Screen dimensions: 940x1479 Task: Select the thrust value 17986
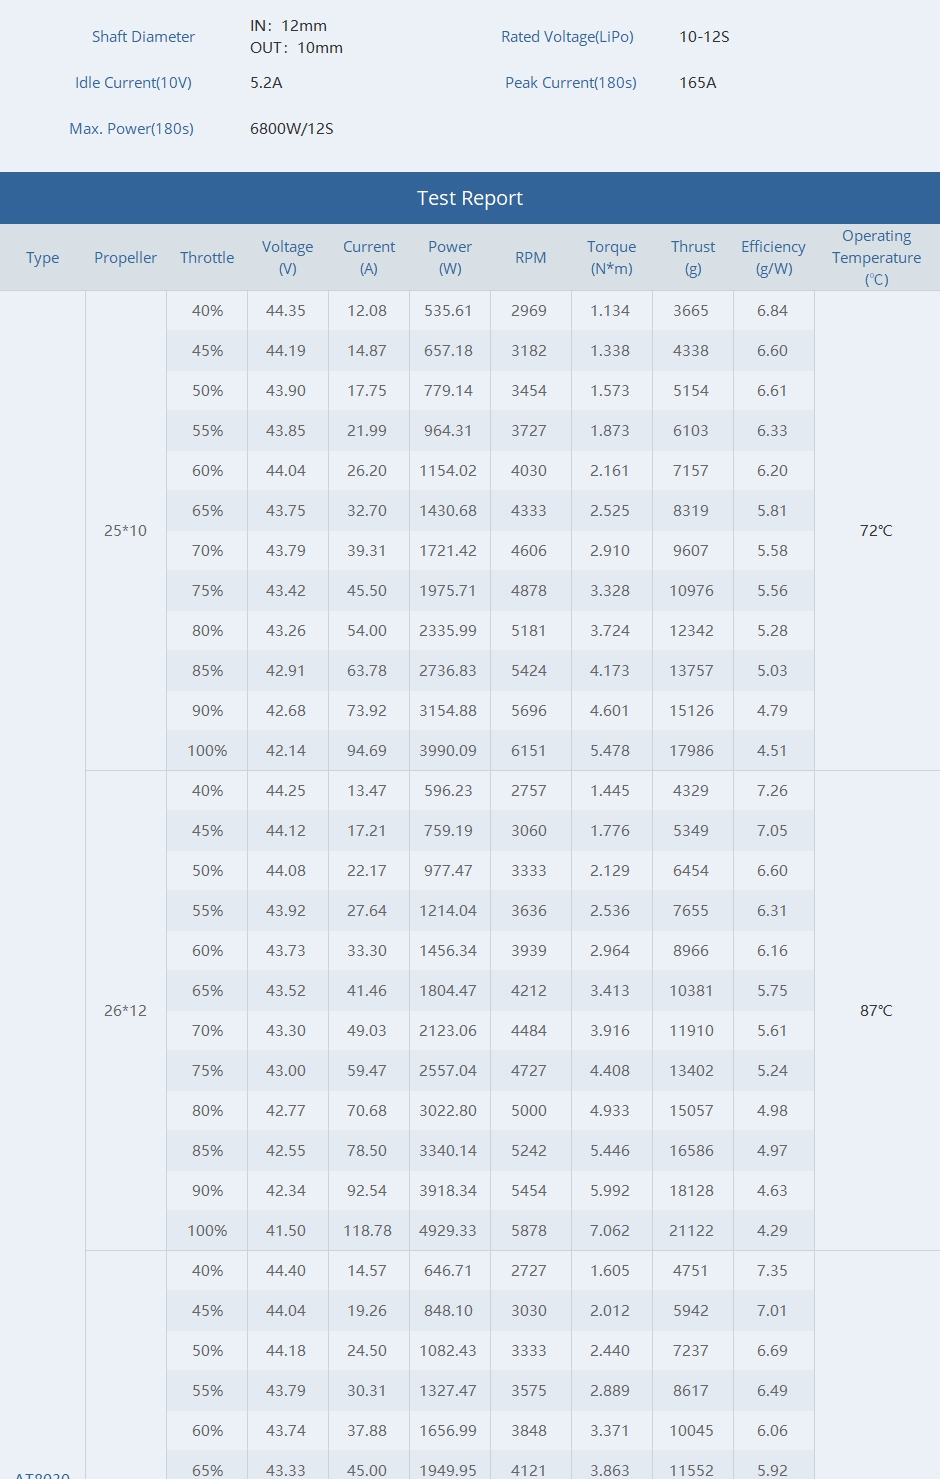click(x=691, y=751)
